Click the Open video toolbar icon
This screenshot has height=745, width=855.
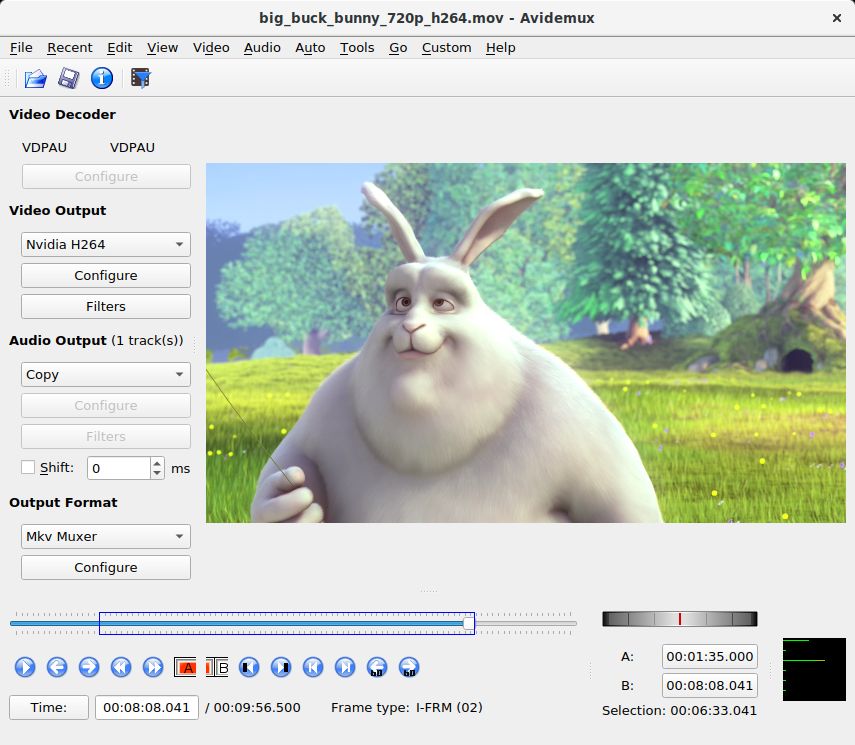coord(34,78)
